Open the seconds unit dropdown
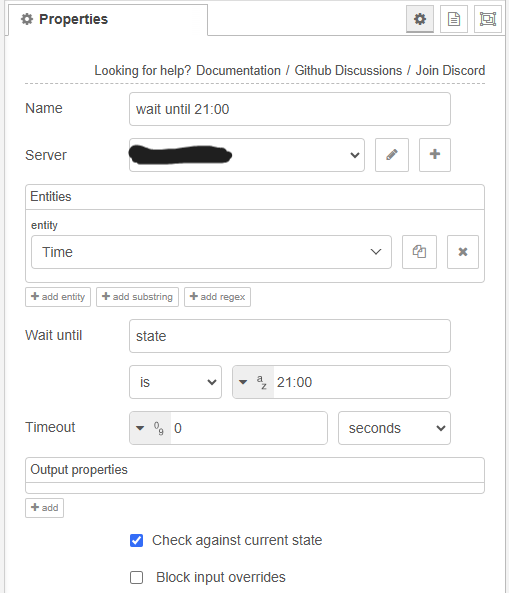The image size is (509, 593). (x=394, y=428)
